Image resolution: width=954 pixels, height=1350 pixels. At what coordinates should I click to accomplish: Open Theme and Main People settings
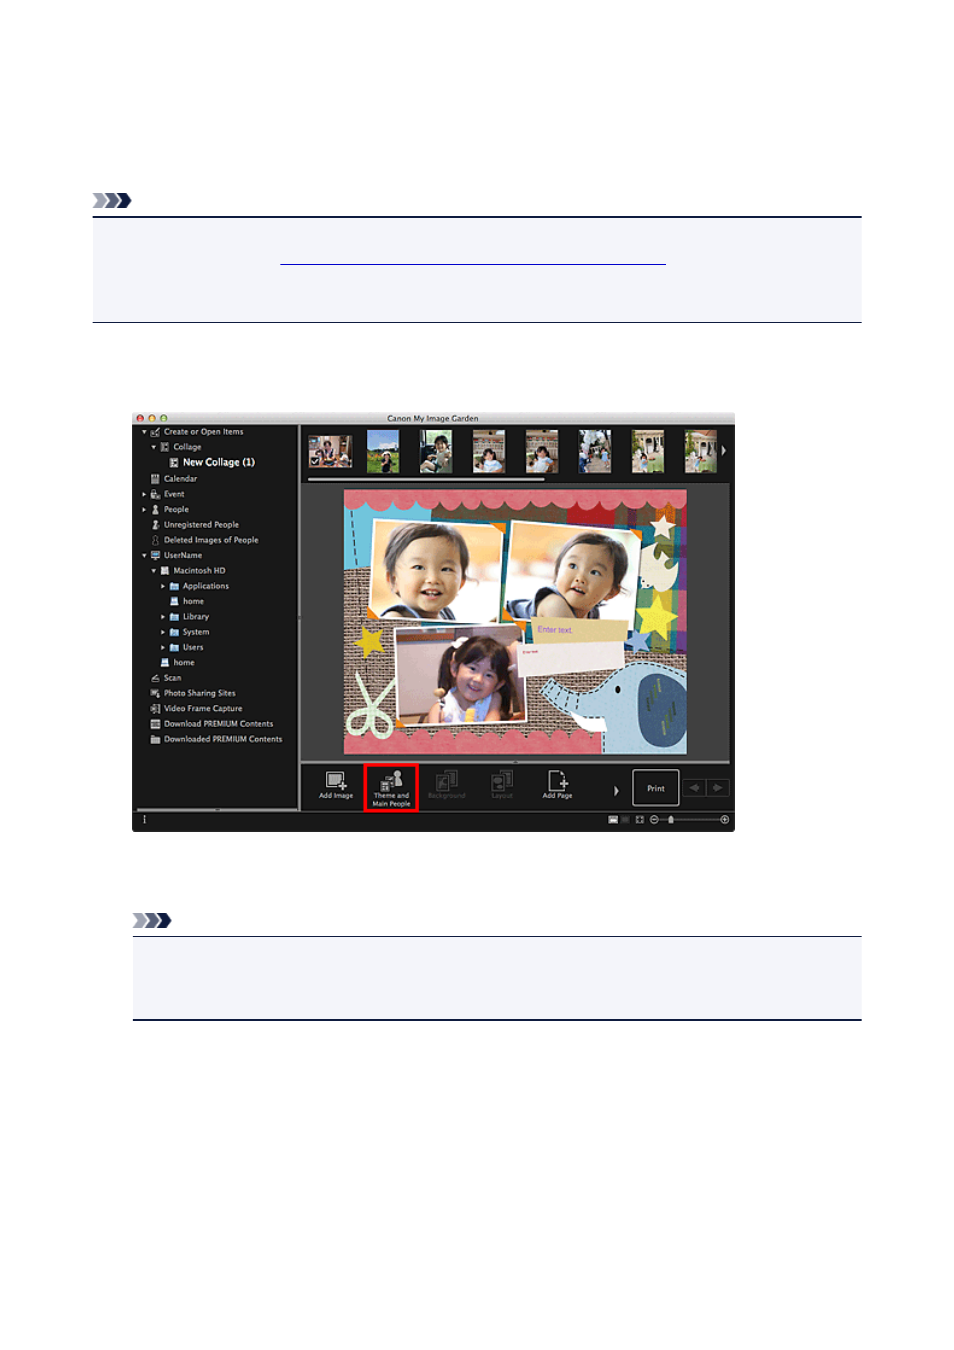click(x=391, y=788)
